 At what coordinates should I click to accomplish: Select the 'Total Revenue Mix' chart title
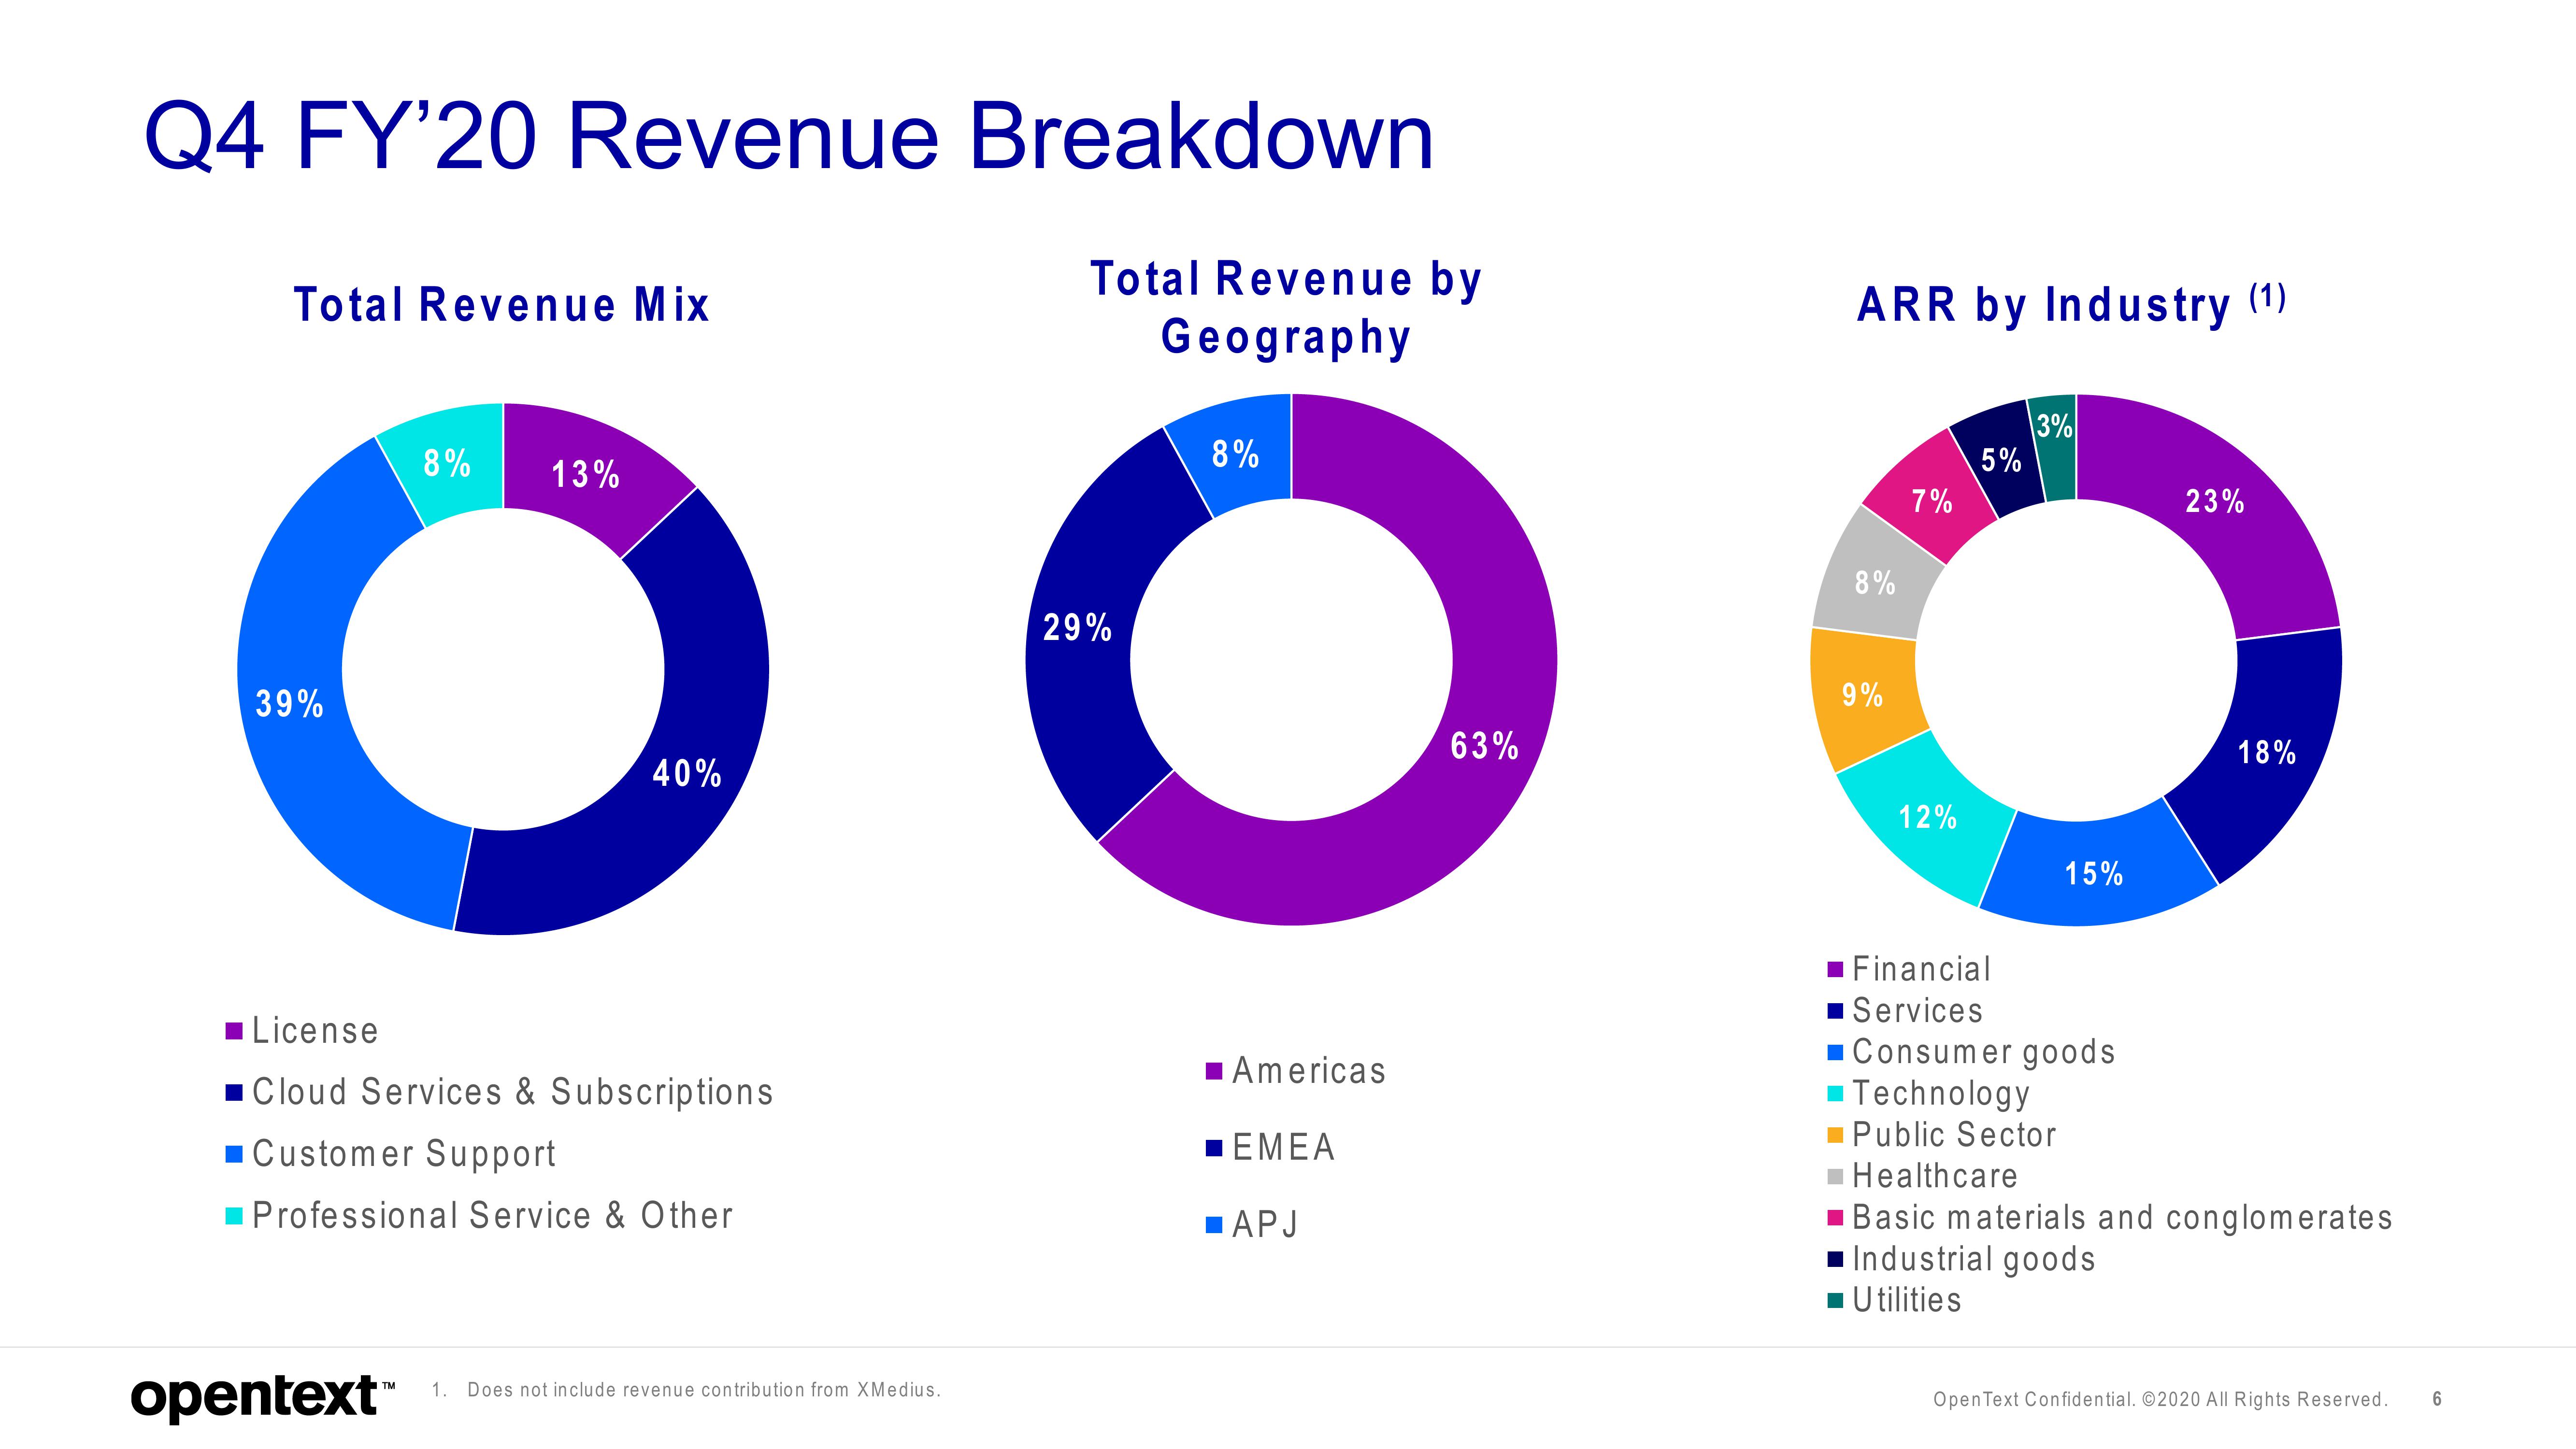tap(501, 305)
